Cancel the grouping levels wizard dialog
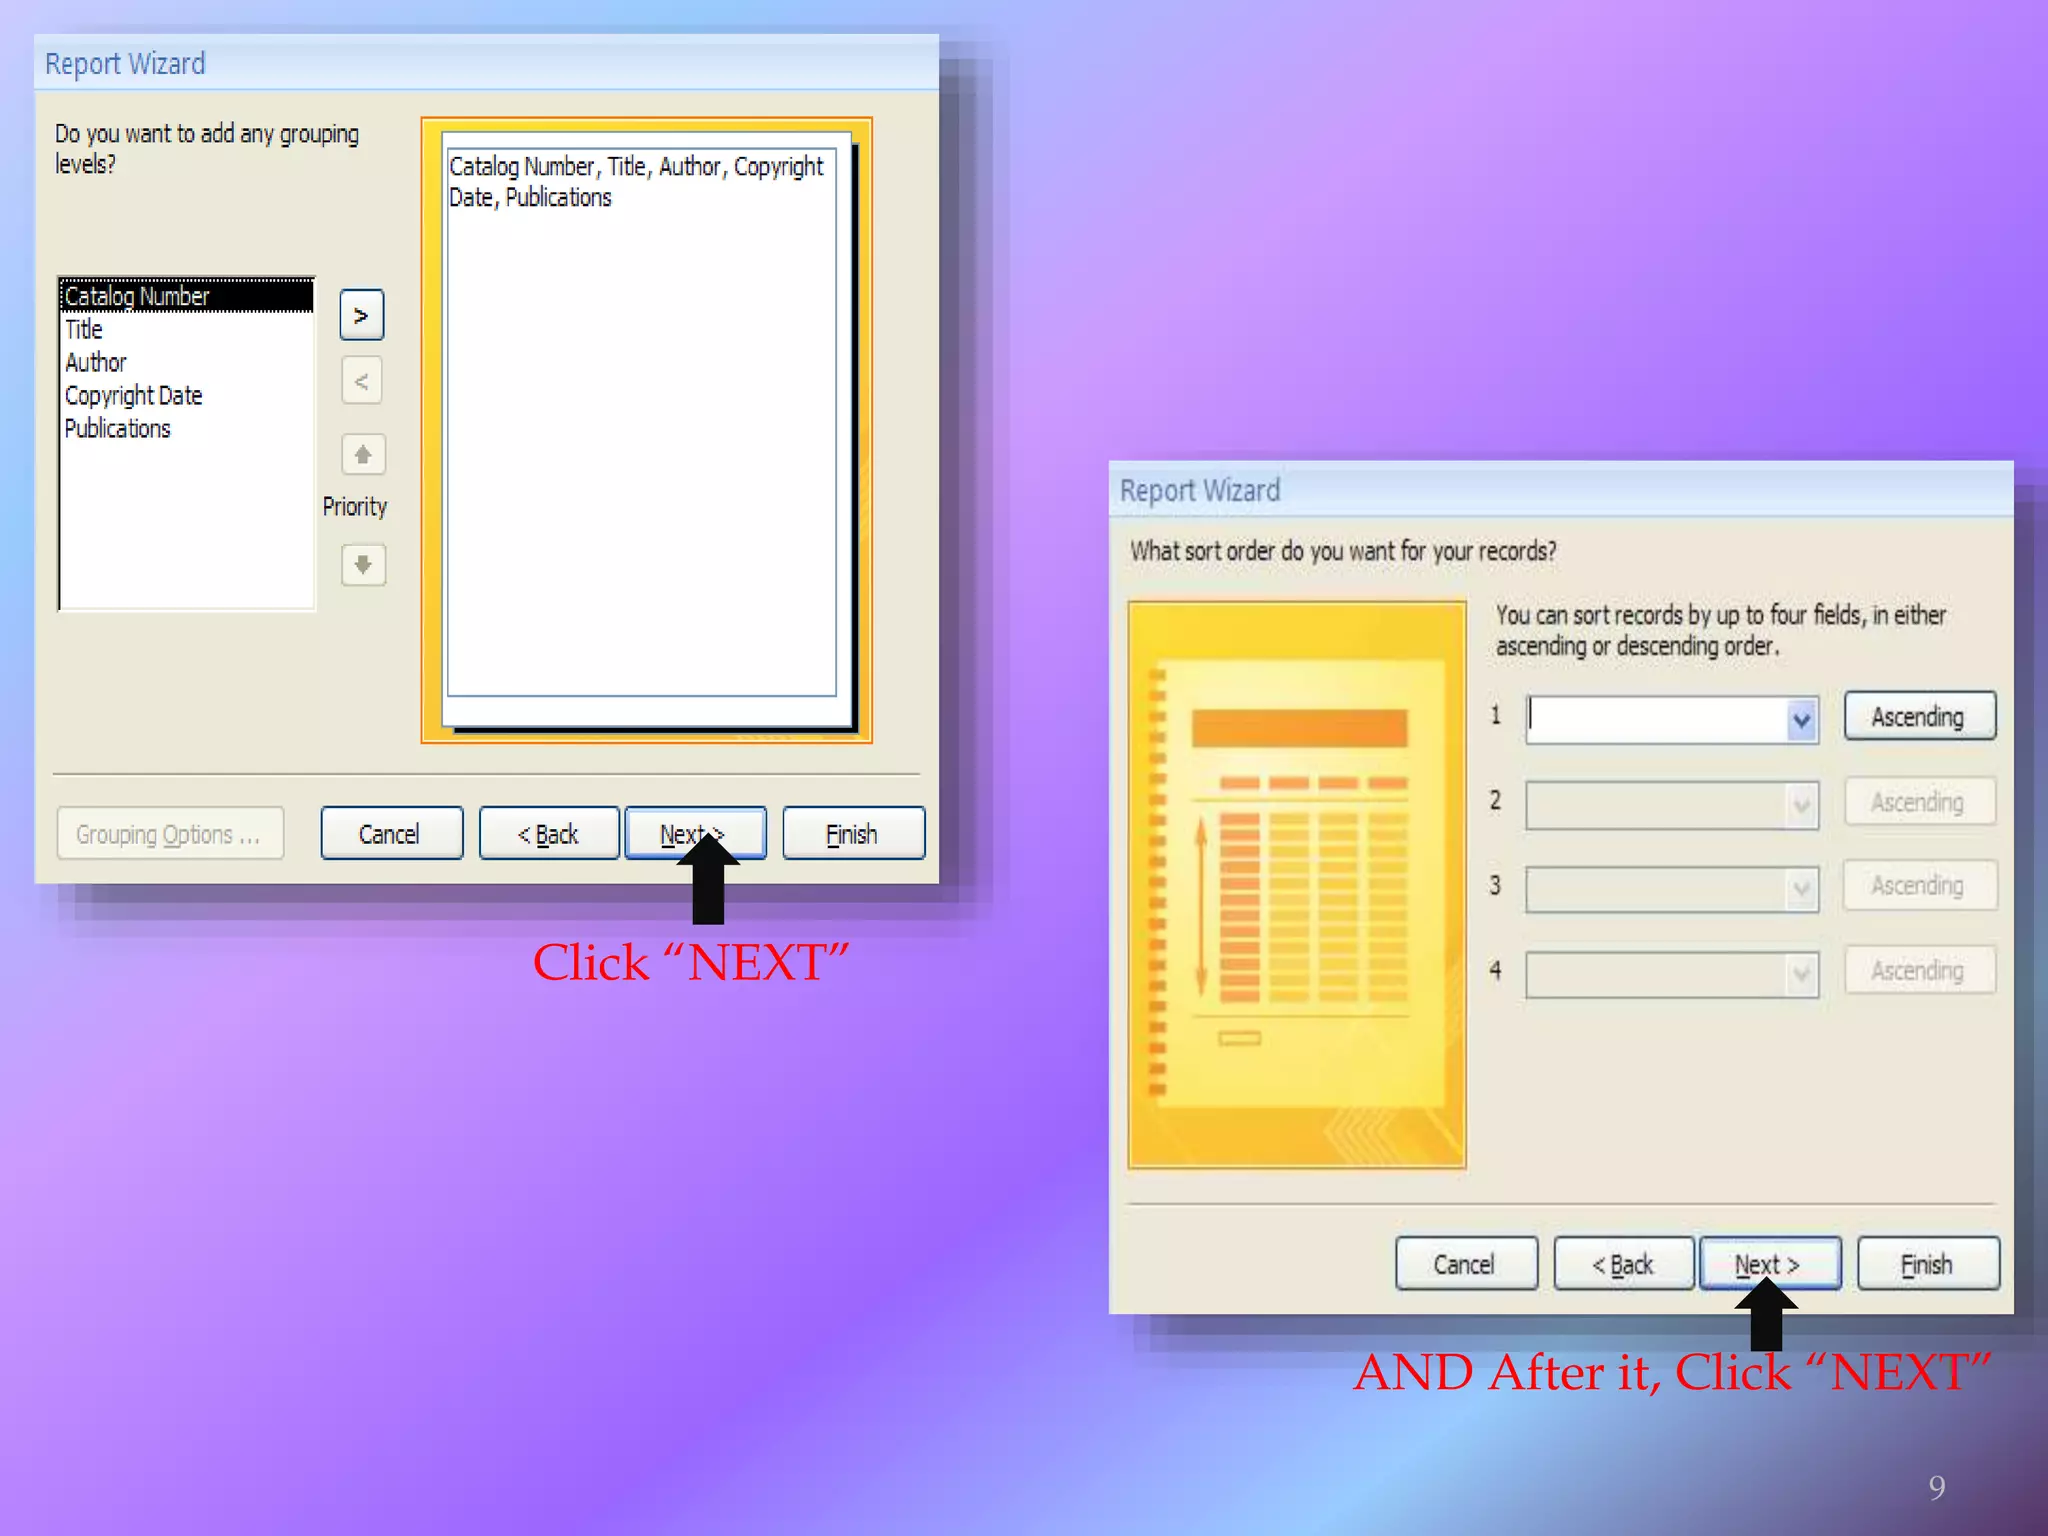 tap(391, 834)
